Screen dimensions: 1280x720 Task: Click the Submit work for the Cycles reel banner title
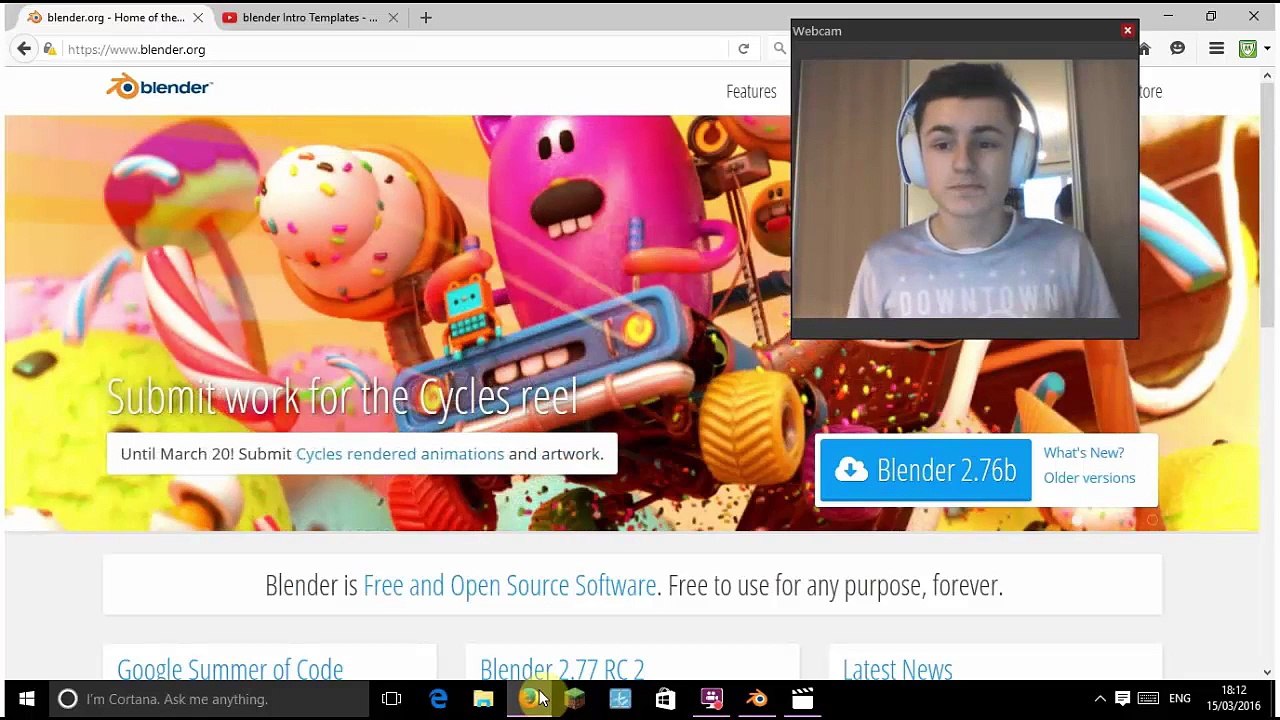(342, 397)
